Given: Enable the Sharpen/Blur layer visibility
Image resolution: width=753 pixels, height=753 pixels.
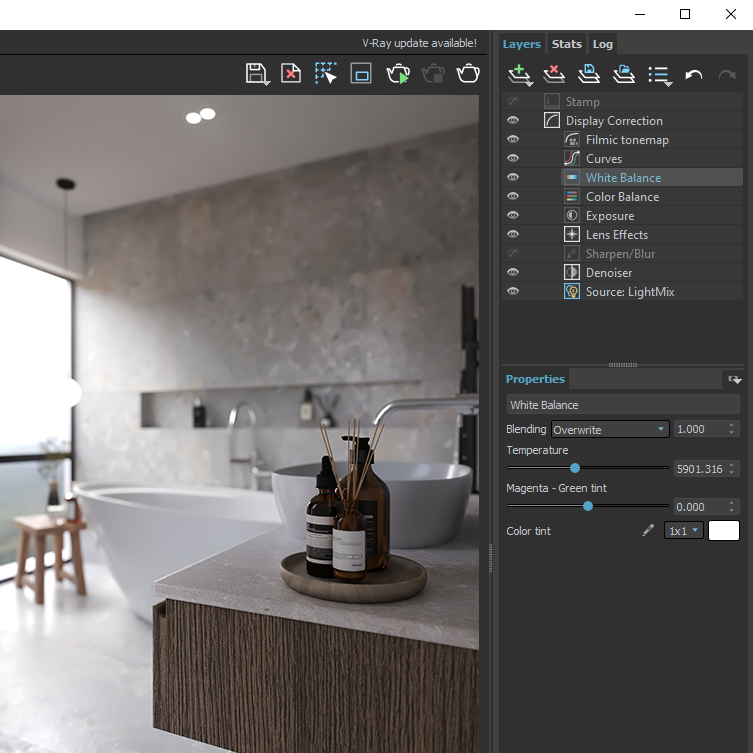Looking at the screenshot, I should click(513, 254).
